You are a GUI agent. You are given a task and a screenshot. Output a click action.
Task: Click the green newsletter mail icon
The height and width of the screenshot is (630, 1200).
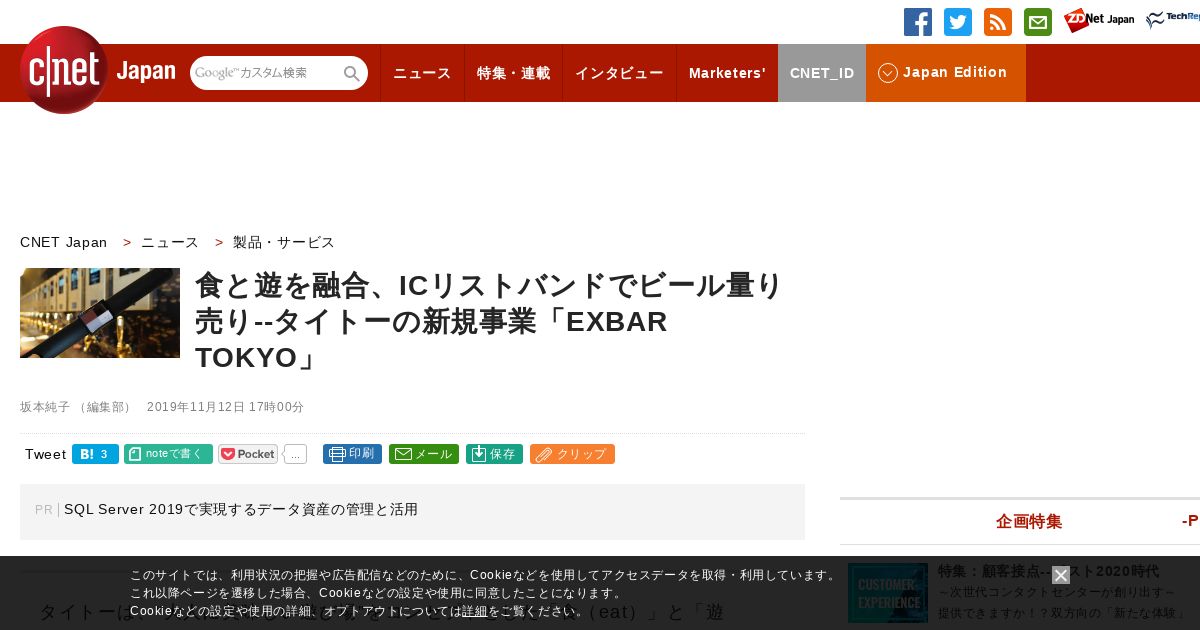pyautogui.click(x=1038, y=22)
